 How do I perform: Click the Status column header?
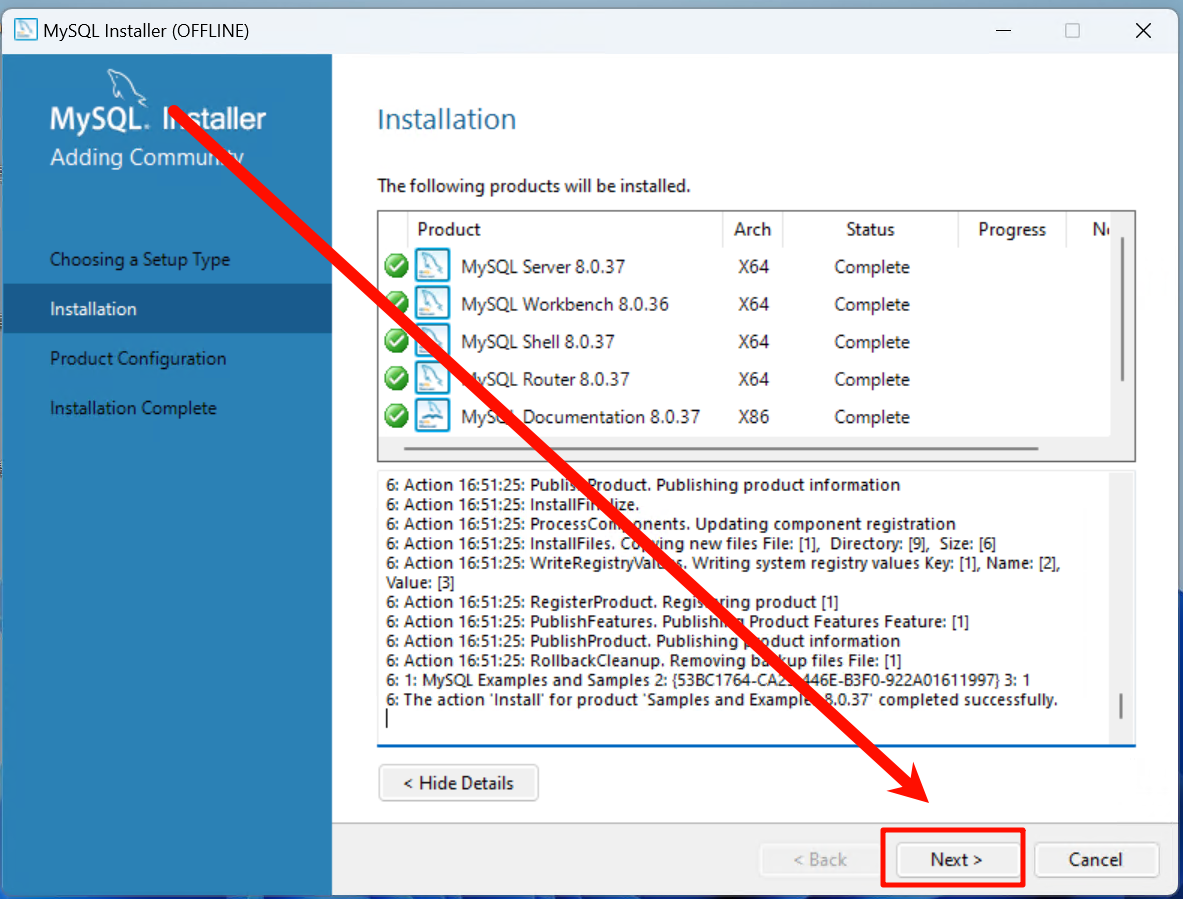point(870,229)
